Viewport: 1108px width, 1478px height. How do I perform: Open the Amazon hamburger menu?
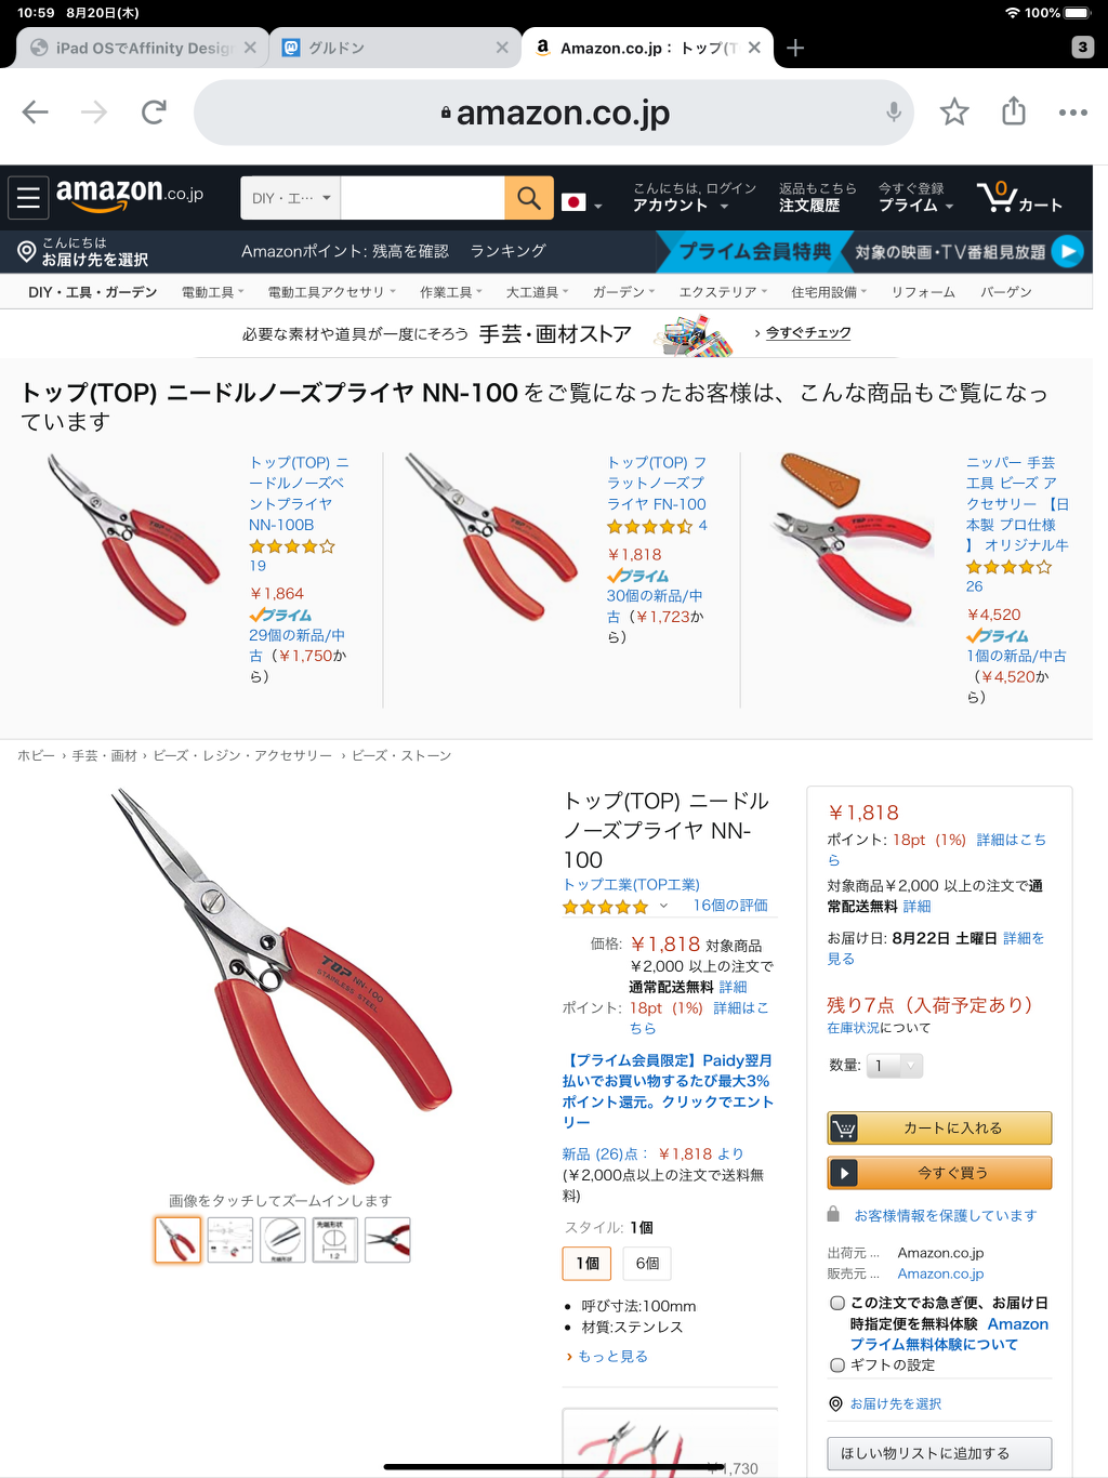pos(28,197)
